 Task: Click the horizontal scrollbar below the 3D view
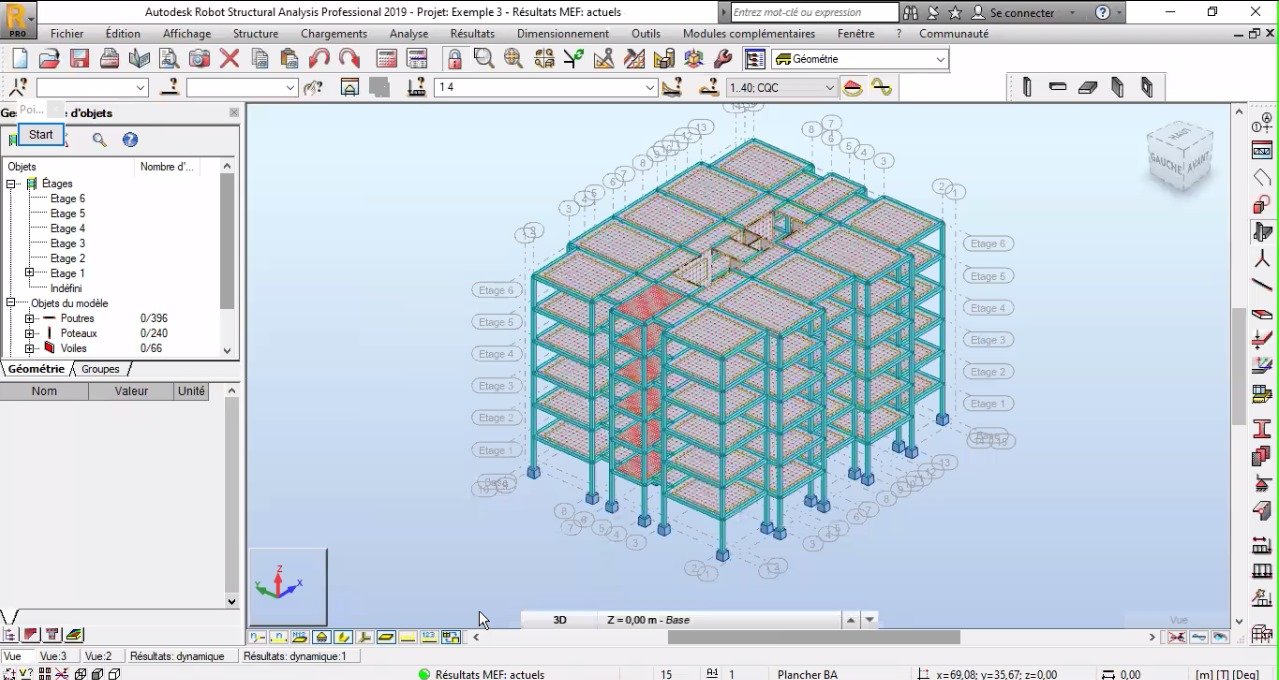[814, 637]
